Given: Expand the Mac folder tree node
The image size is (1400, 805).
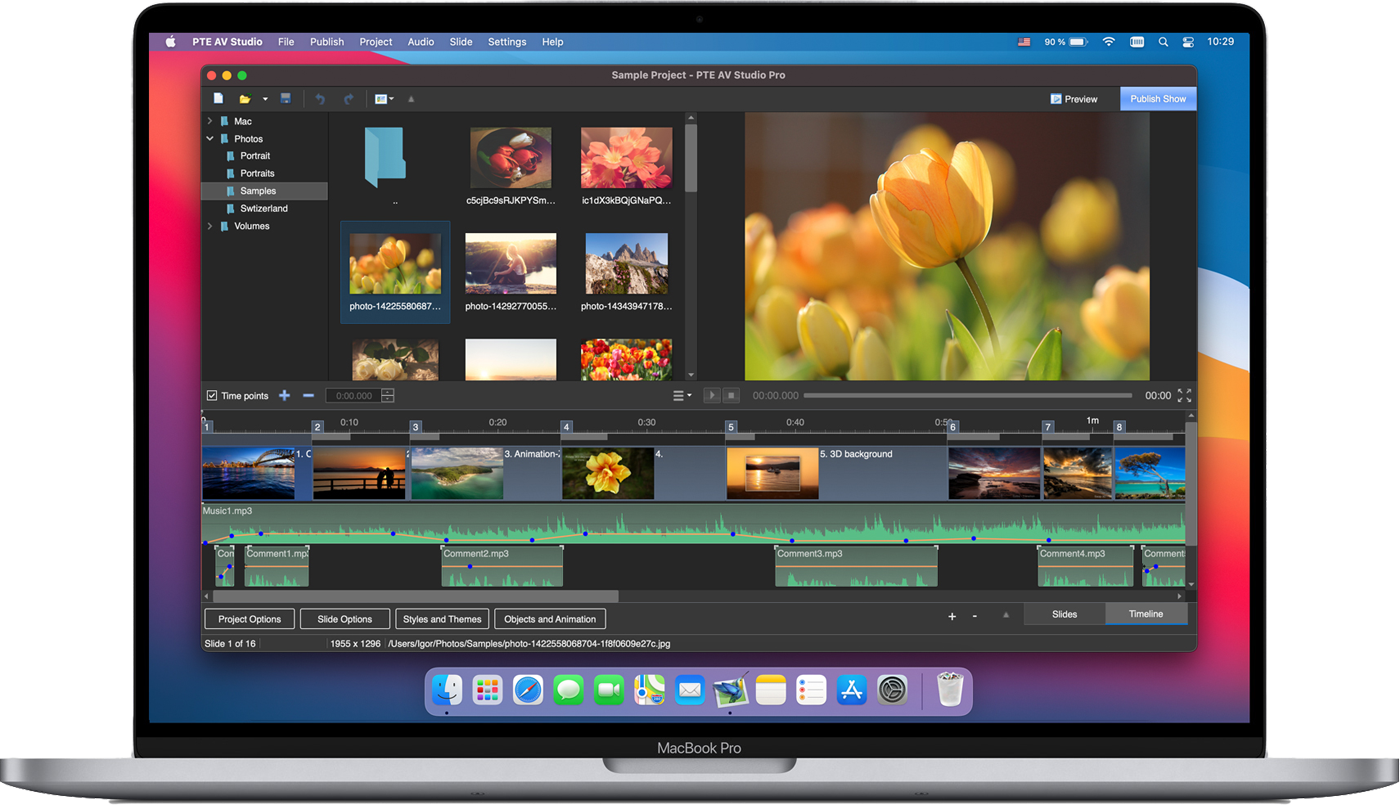Looking at the screenshot, I should 210,121.
